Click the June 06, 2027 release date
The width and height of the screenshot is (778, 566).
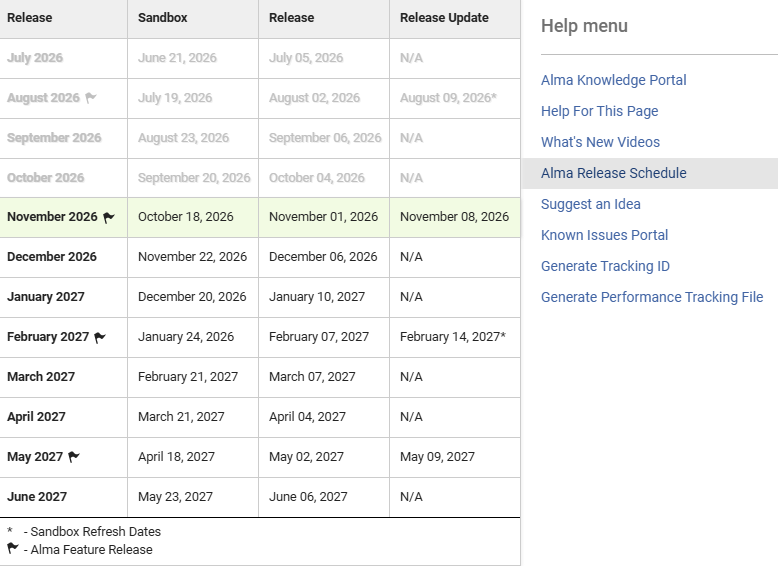(308, 497)
